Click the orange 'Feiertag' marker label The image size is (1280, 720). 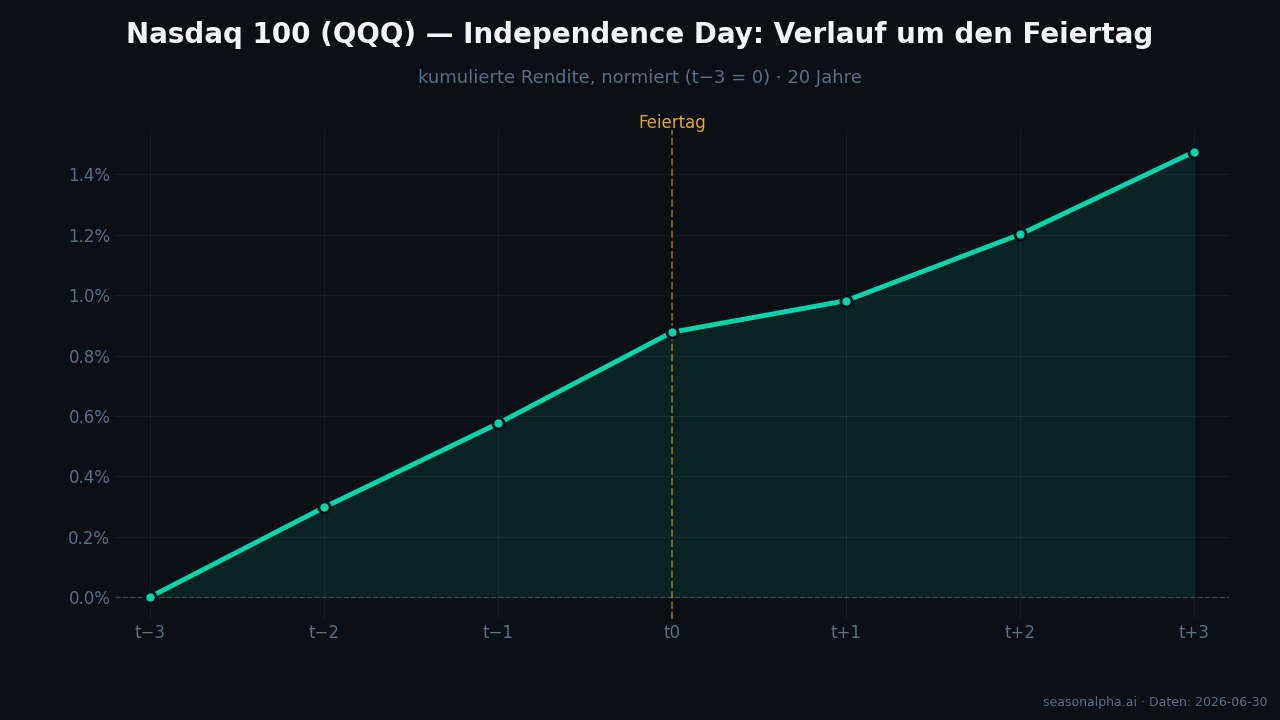[x=672, y=123]
